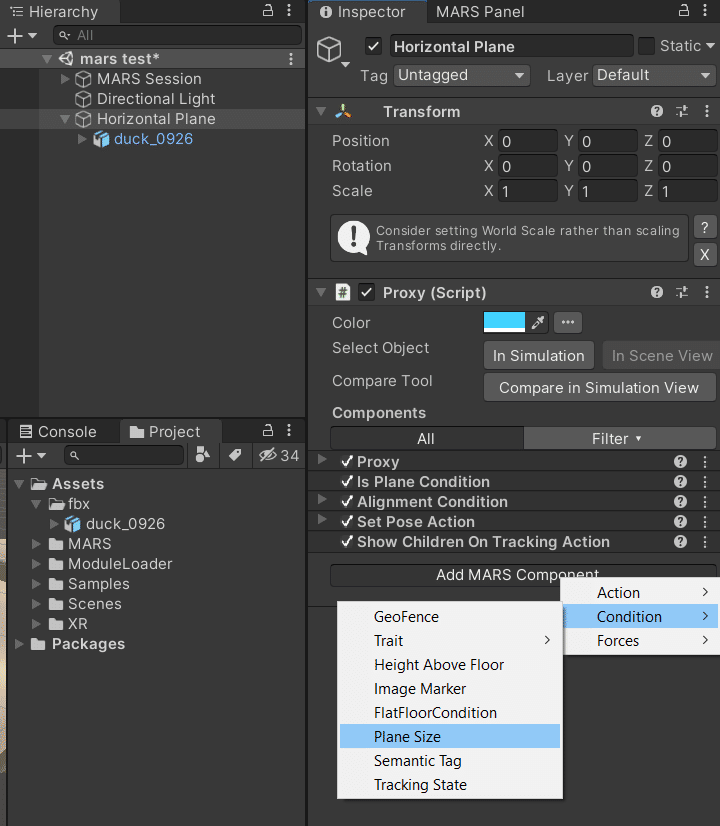Choose Plane Size from the Condition submenu

click(450, 736)
